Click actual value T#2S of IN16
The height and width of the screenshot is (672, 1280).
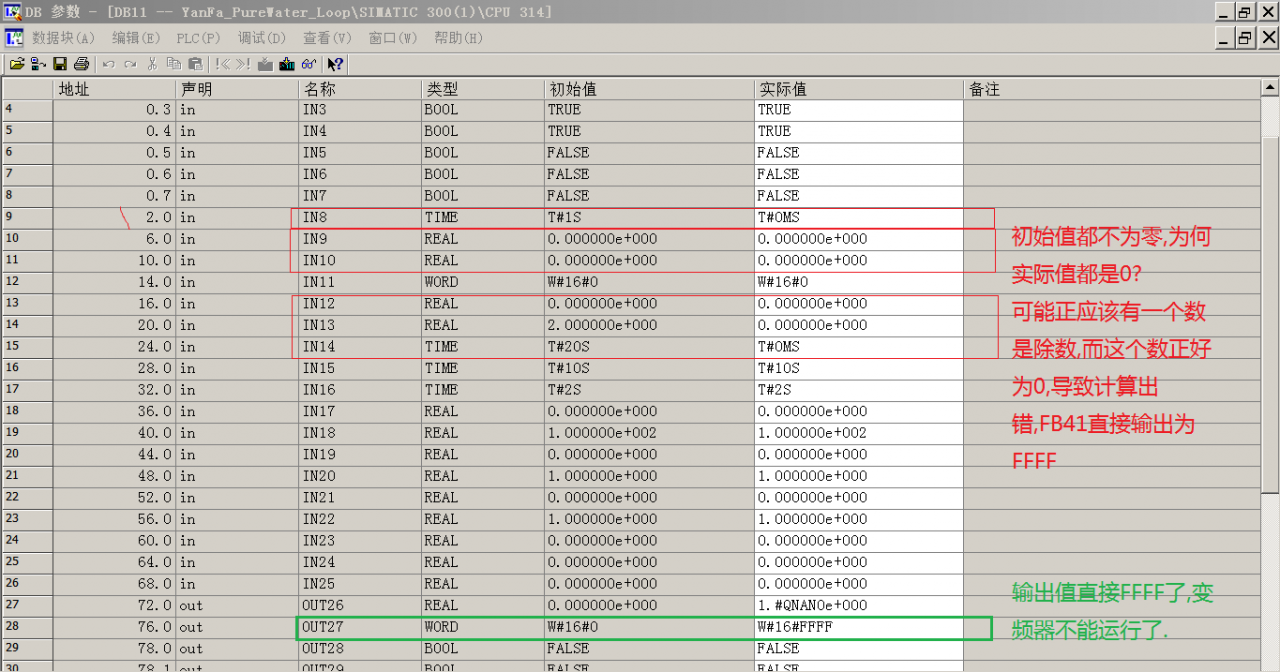[x=859, y=390]
